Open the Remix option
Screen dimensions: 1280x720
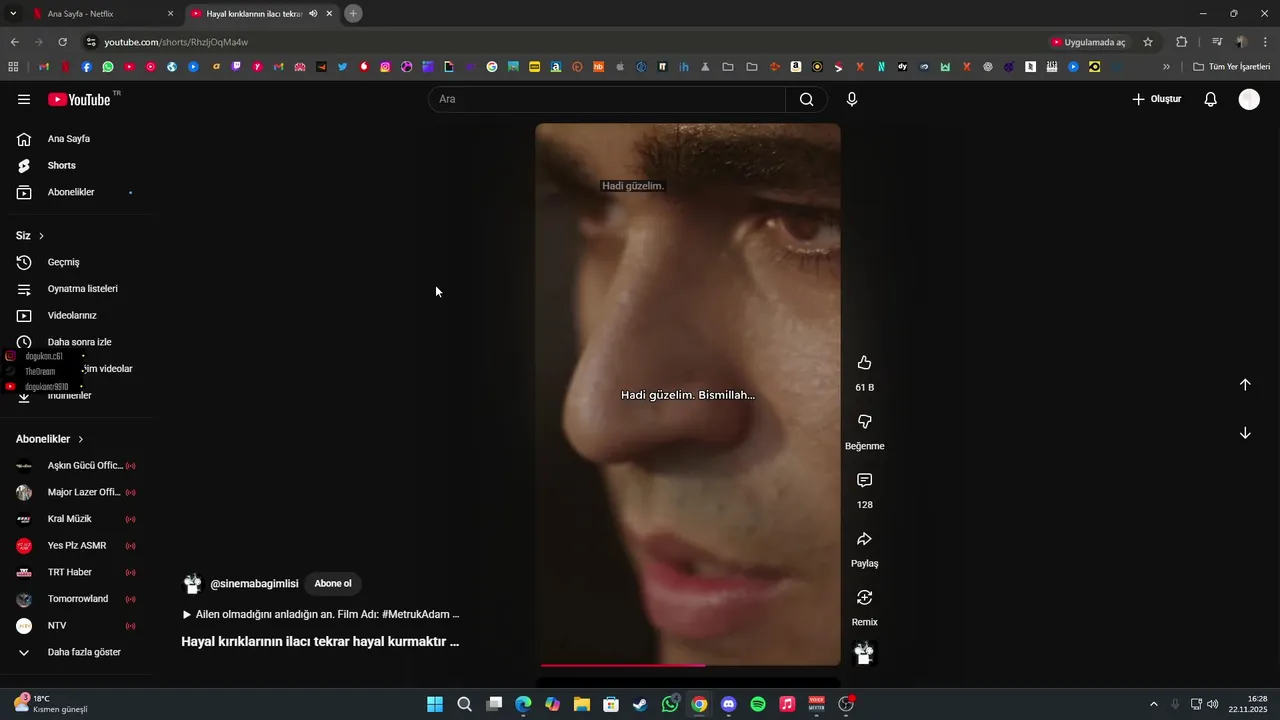tap(865, 598)
